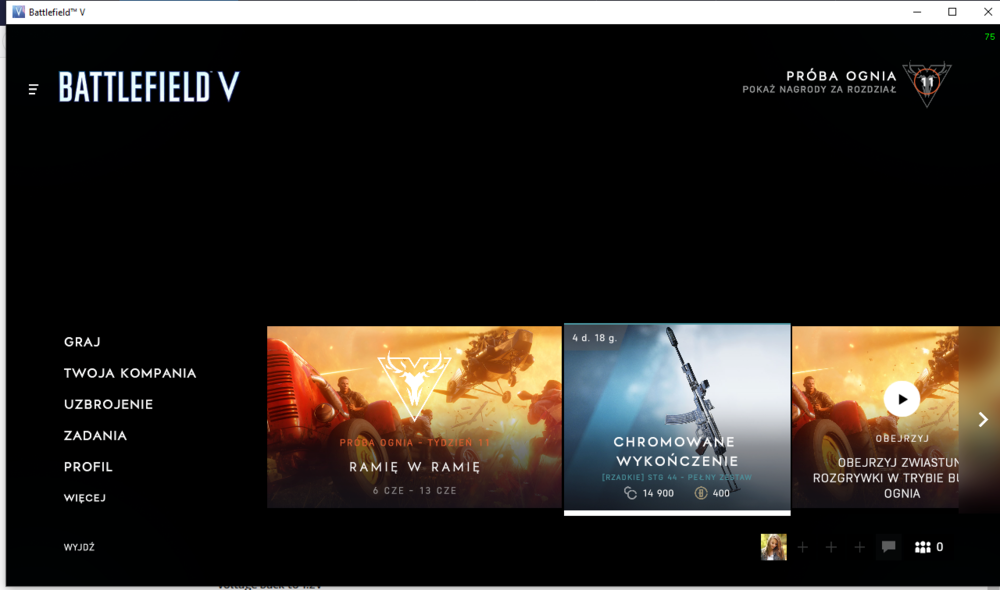Click the Battlefield V logo
Screen dimensions: 1000x590
149,87
